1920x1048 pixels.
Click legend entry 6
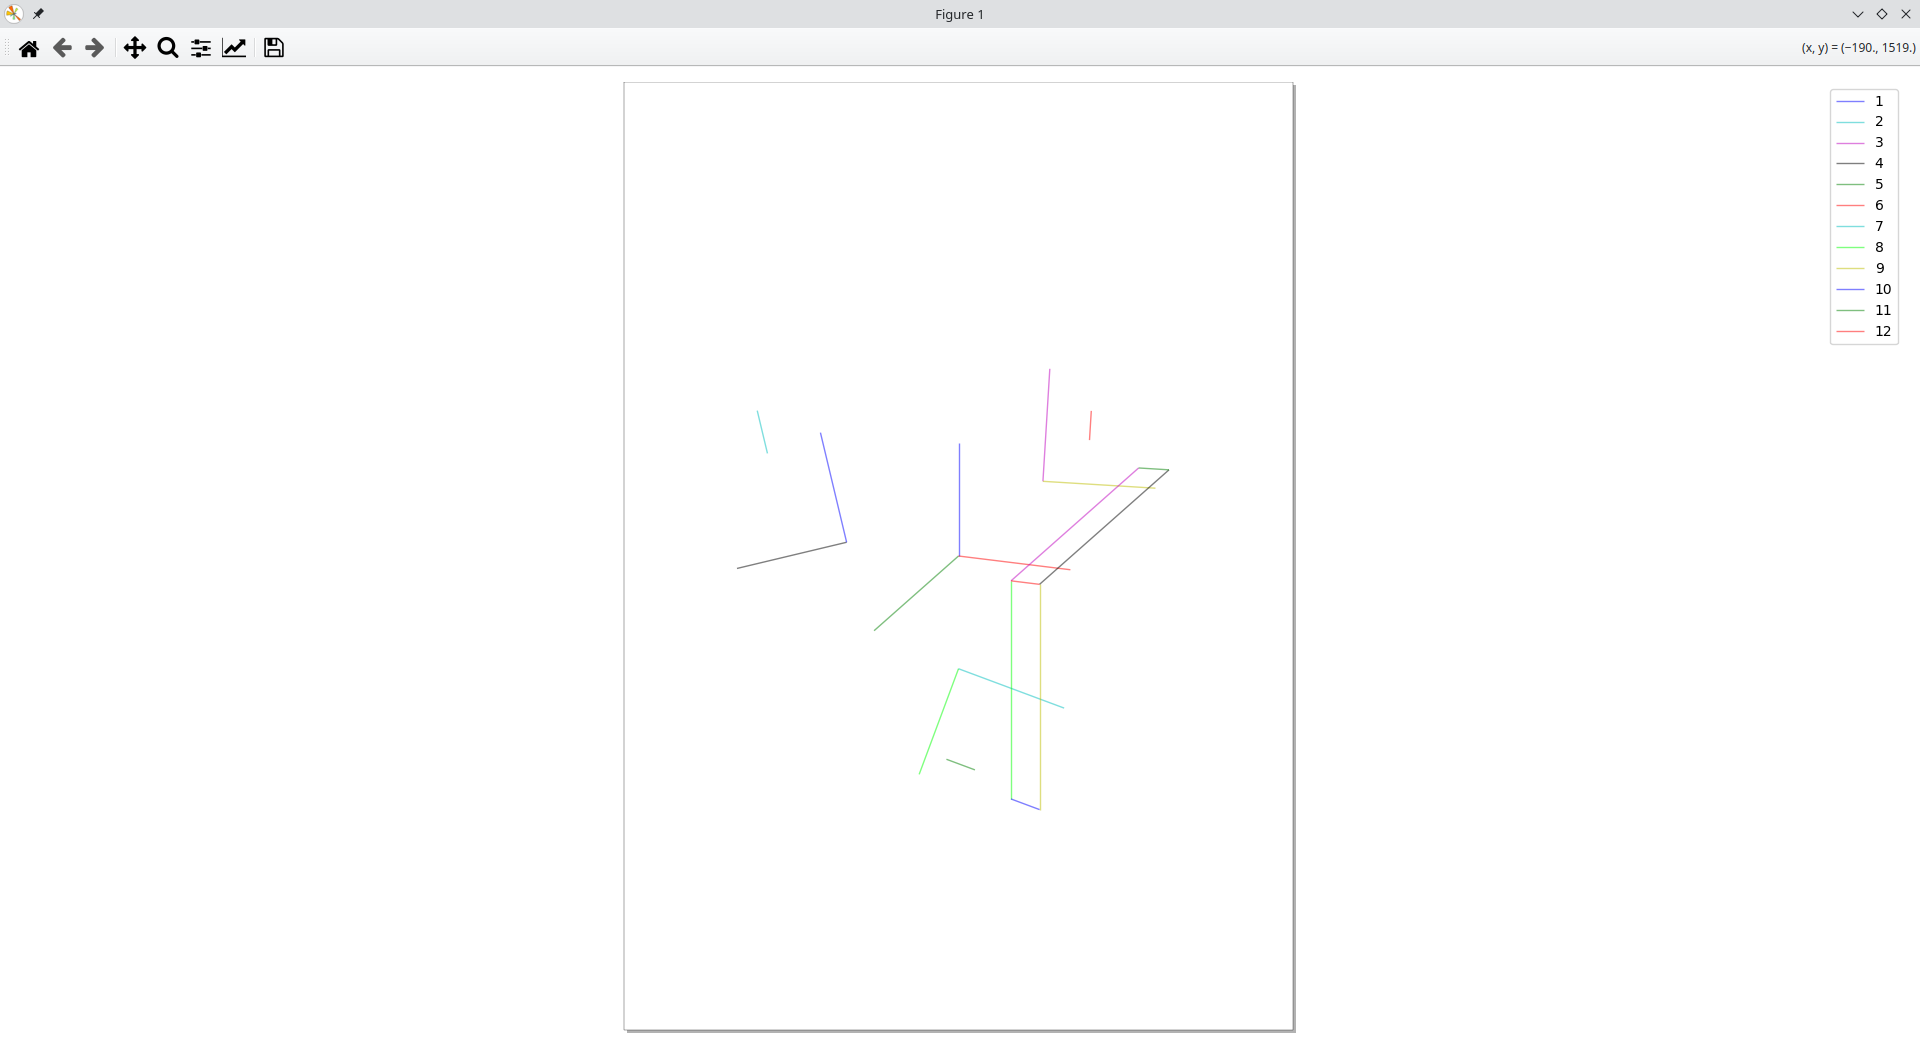click(1861, 205)
